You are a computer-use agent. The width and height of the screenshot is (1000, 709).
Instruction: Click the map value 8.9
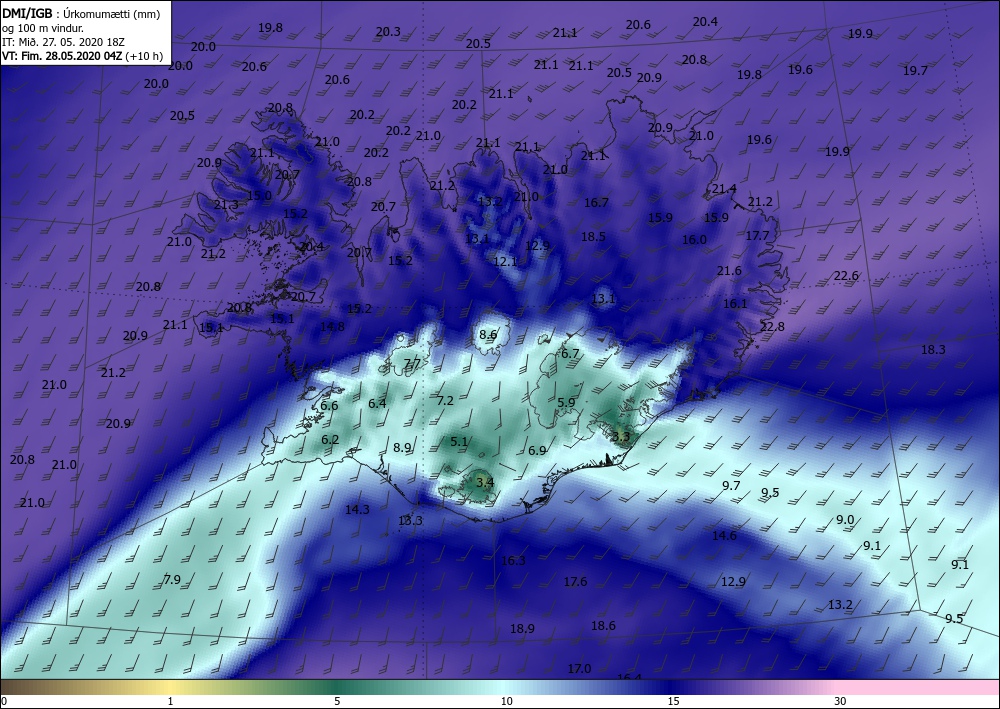pyautogui.click(x=402, y=448)
